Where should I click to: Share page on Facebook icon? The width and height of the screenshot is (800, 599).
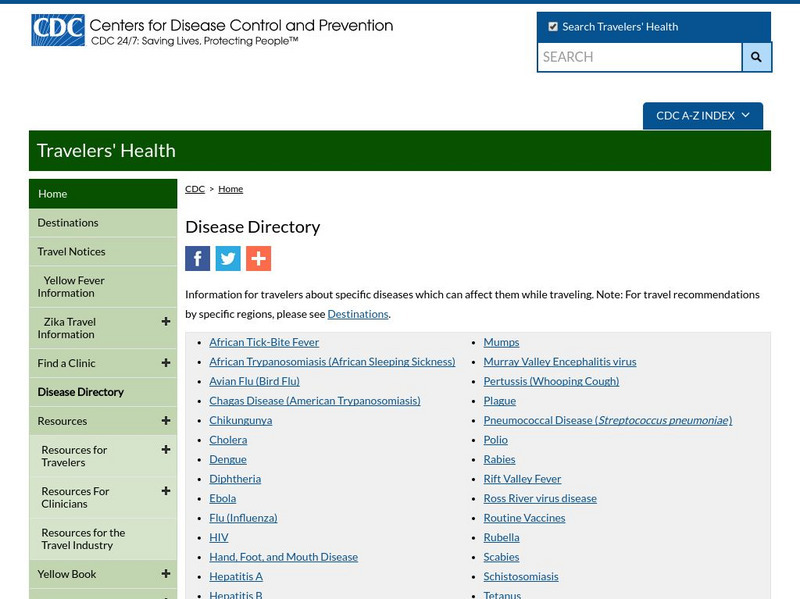coord(197,258)
